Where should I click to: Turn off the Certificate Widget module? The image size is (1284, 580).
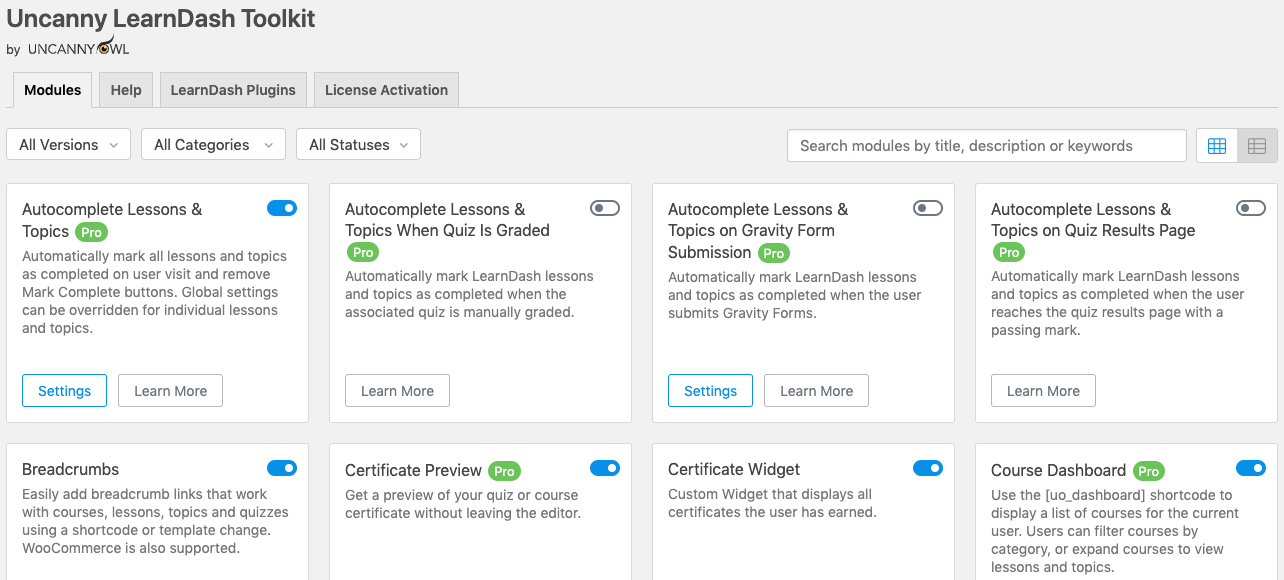(928, 468)
